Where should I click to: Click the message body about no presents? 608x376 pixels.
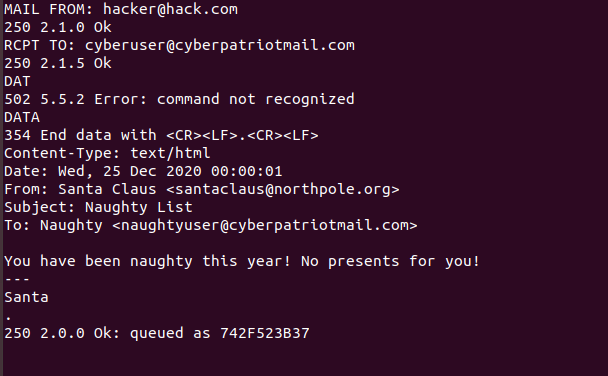tap(242, 261)
